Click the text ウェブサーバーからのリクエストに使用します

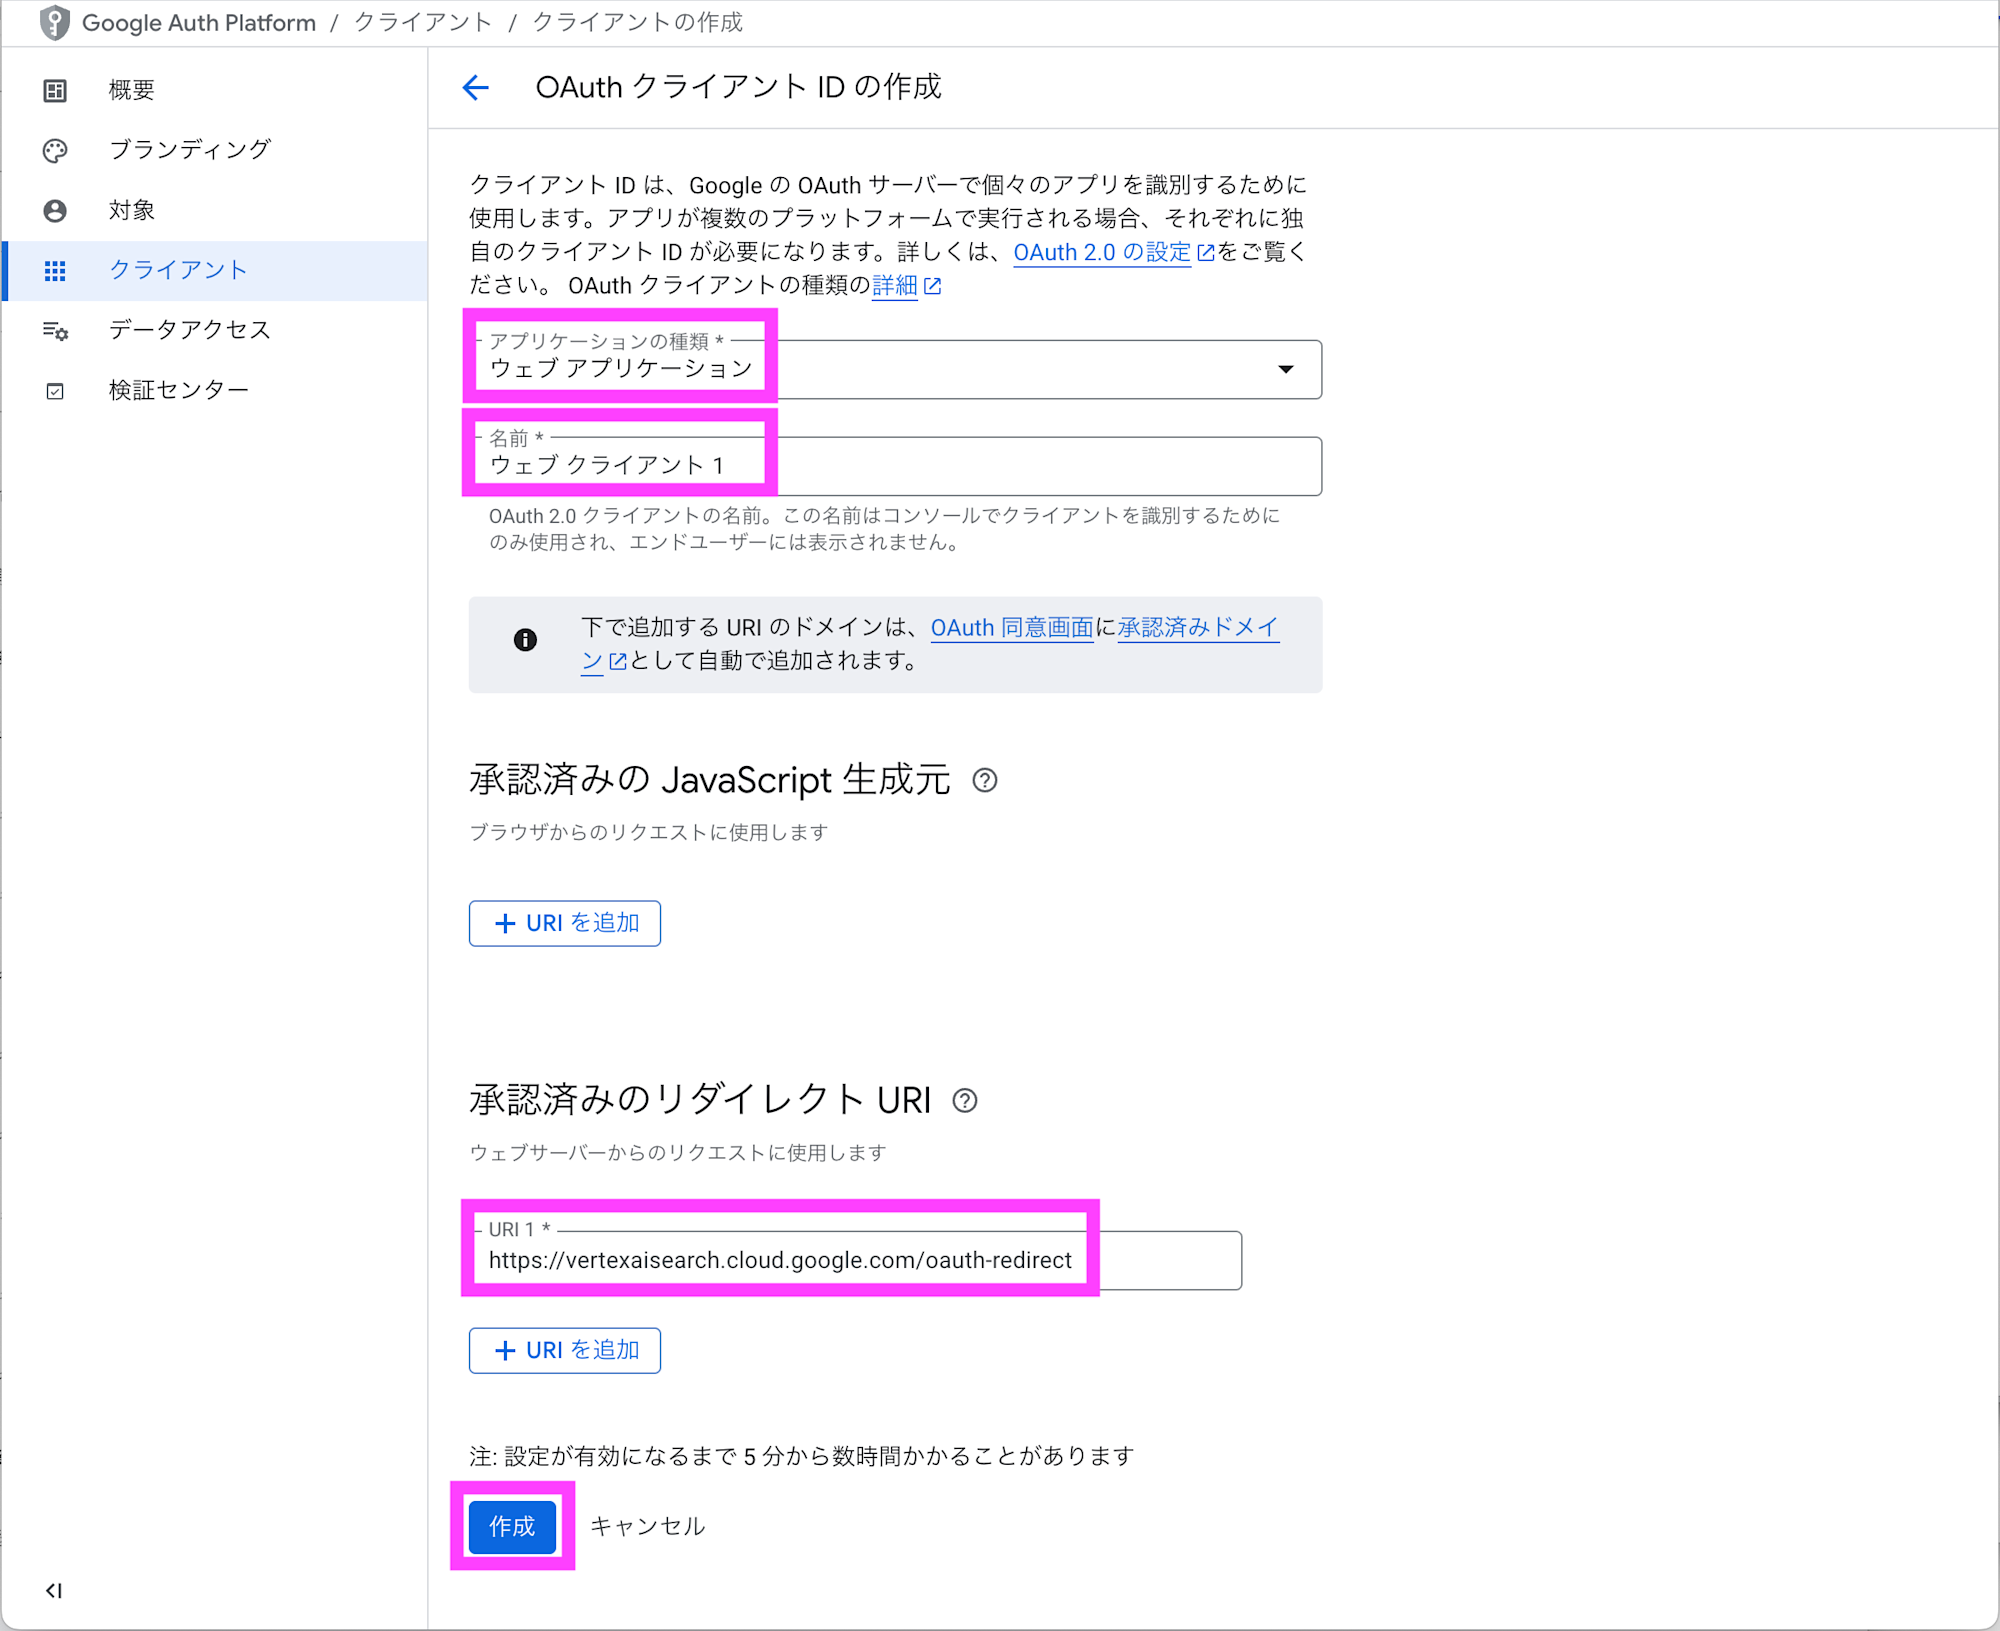click(x=678, y=1153)
